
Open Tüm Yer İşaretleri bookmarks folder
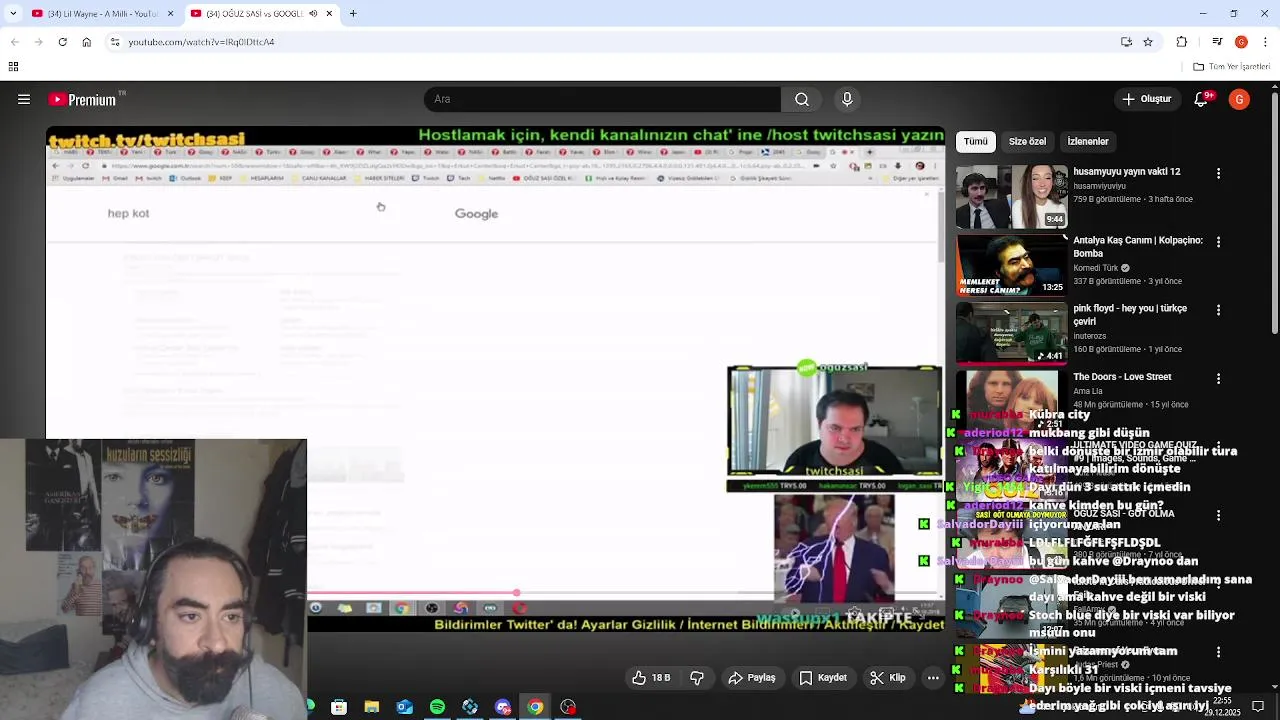1231,67
